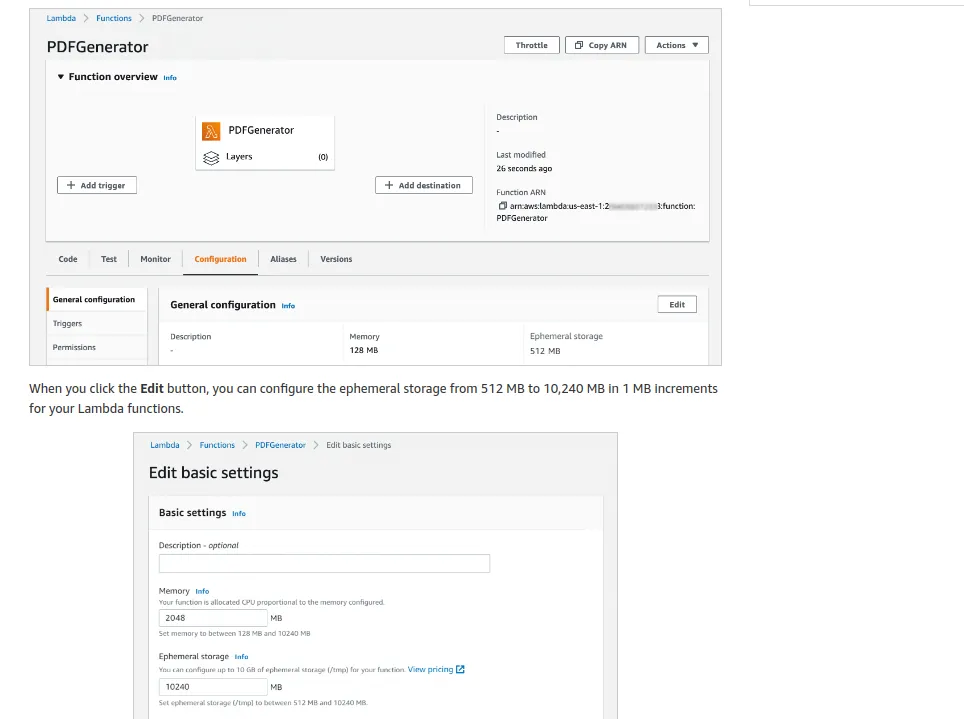Click the PDFGenerator page title
Image resolution: width=964 pixels, height=719 pixels.
coord(98,47)
